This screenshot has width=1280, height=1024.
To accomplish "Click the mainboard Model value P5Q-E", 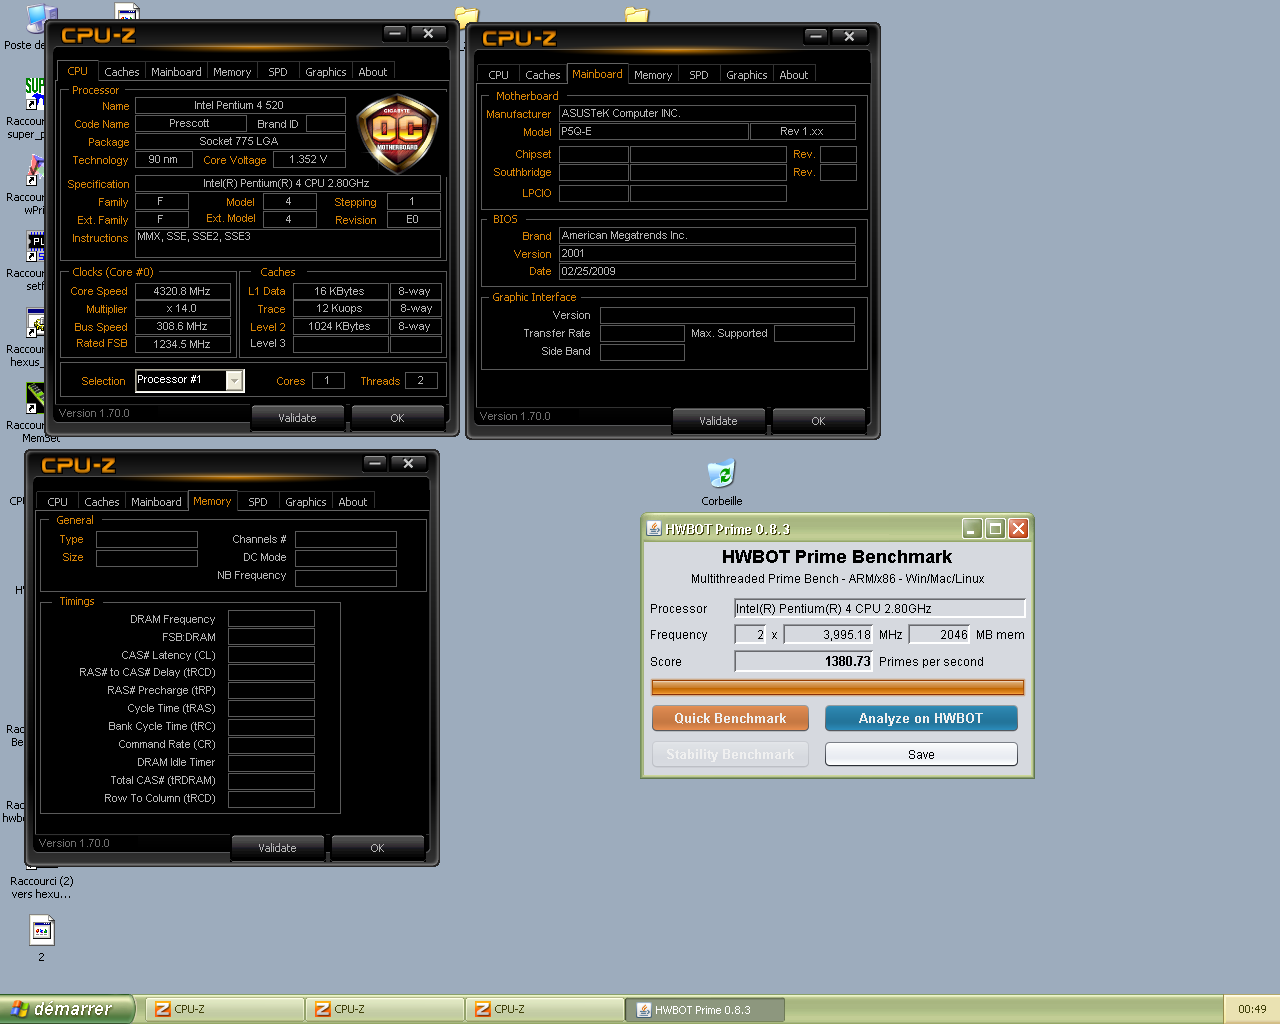I will 653,131.
